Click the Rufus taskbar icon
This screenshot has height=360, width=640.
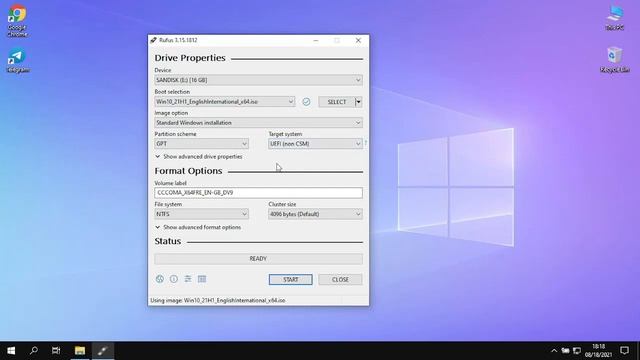102,351
